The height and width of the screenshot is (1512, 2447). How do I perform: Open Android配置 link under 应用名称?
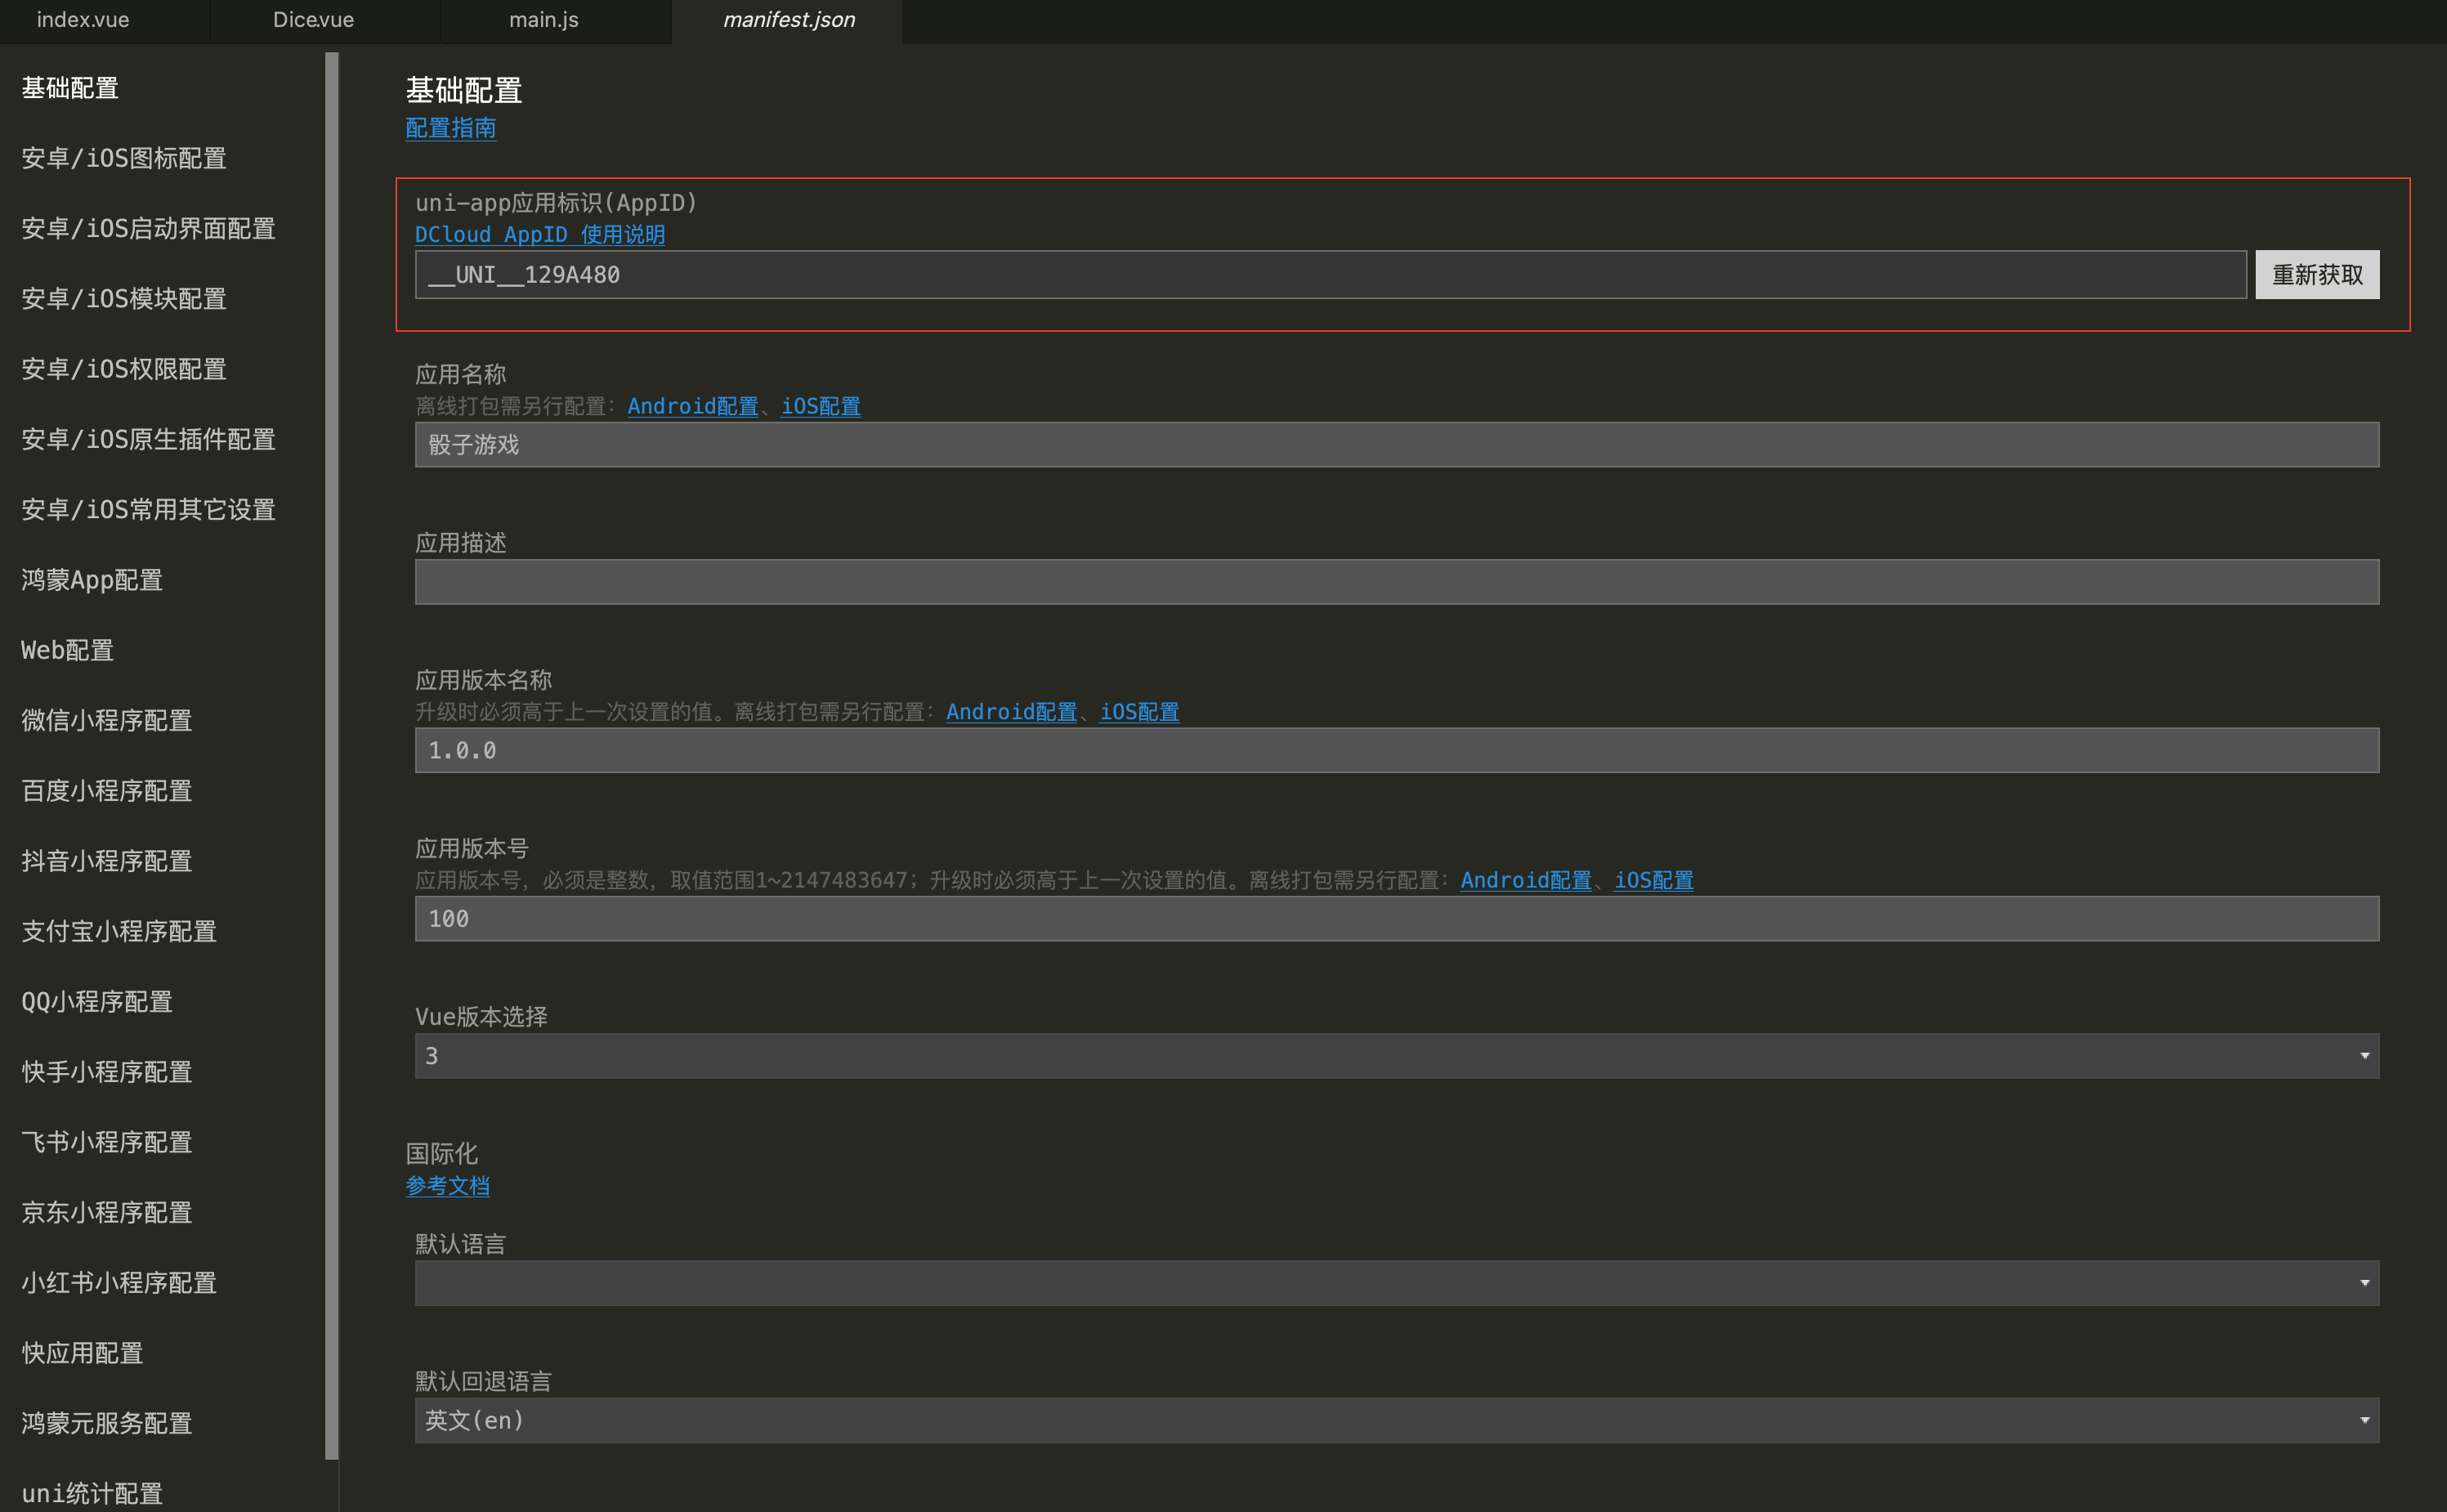point(692,406)
